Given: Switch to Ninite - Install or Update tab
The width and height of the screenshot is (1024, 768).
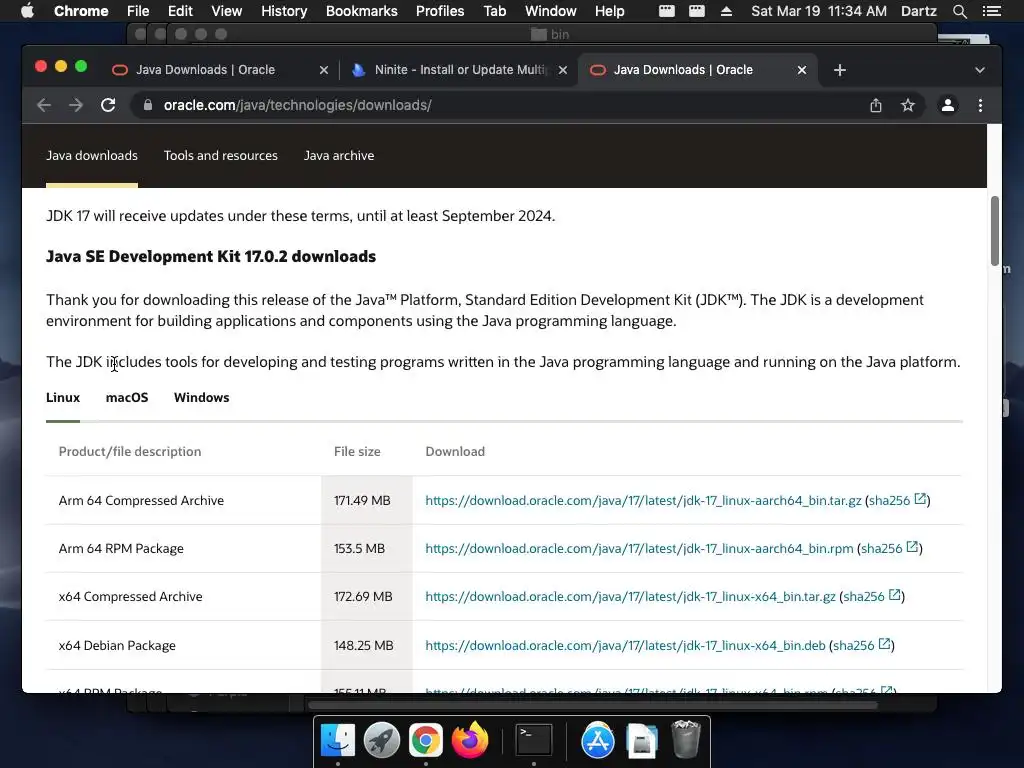Looking at the screenshot, I should [x=460, y=70].
